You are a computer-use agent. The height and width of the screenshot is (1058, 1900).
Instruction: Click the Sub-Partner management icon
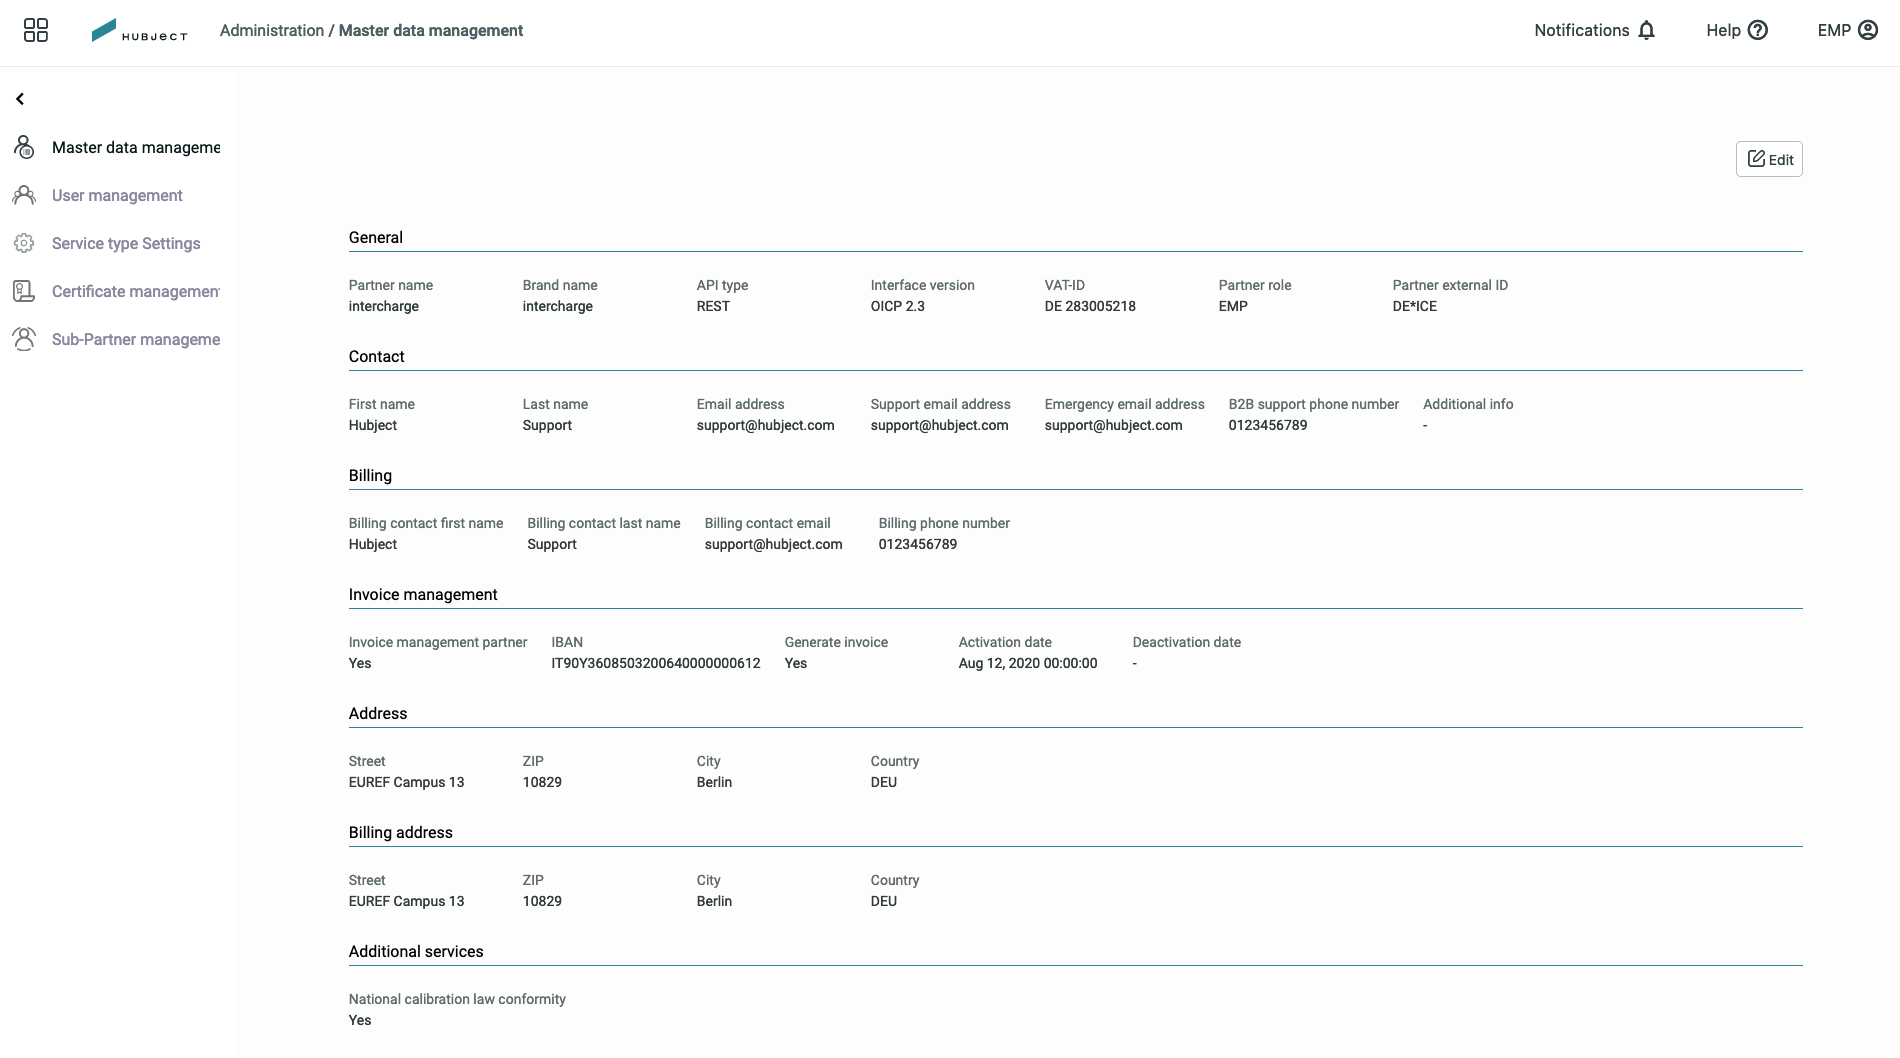coord(24,339)
